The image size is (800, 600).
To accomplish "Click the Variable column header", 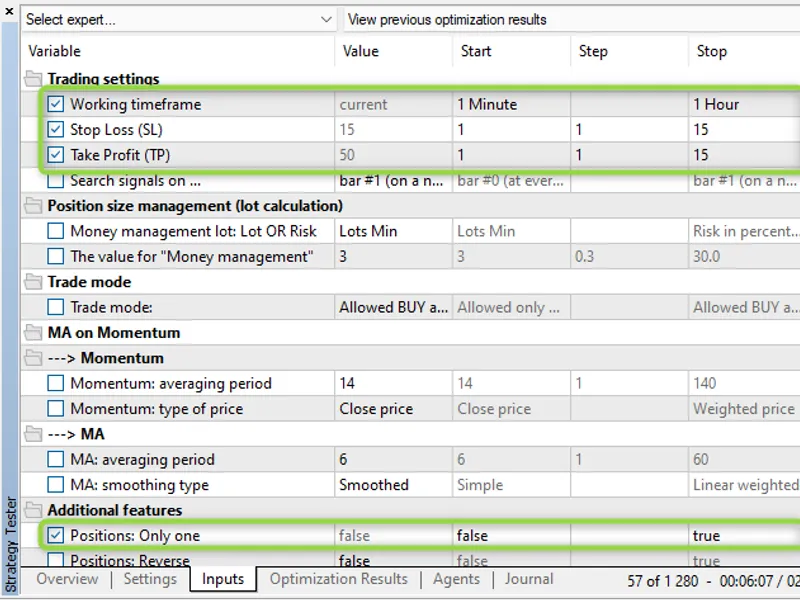I will coord(178,51).
